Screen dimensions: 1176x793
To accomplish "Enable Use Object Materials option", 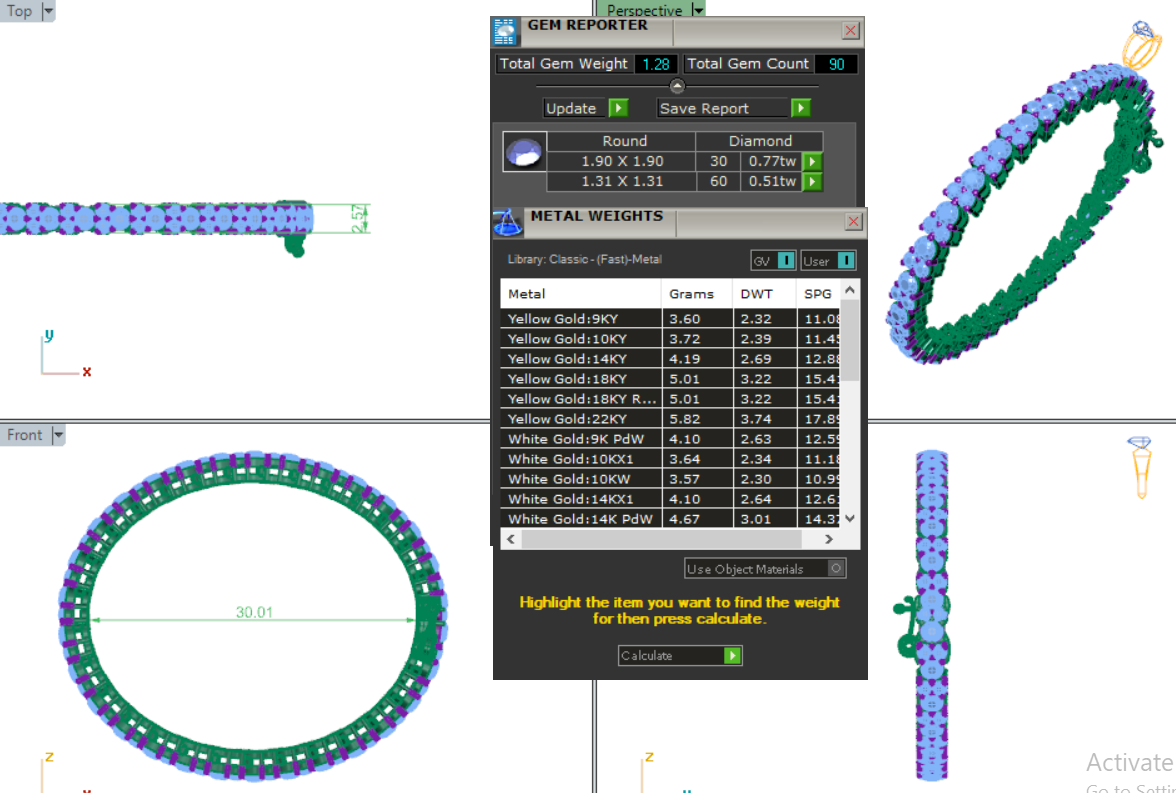I will (x=836, y=569).
